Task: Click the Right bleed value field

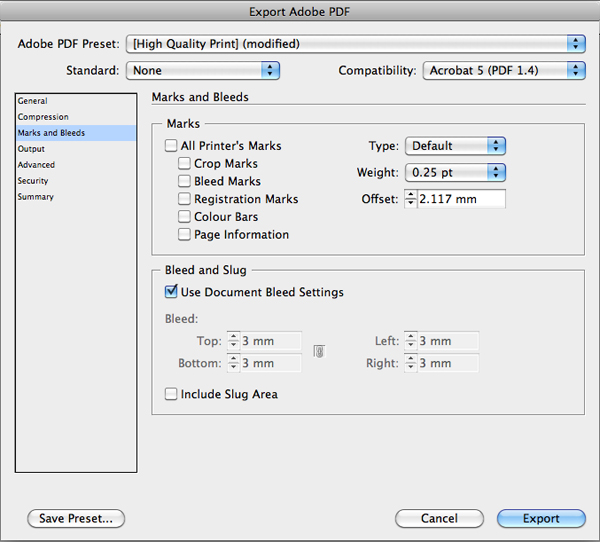Action: point(448,363)
